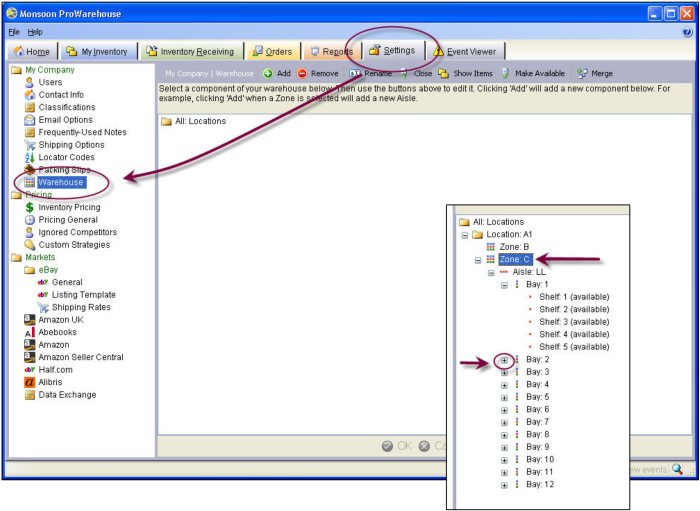Switch to the Event Viewer tab

pyautogui.click(x=467, y=52)
